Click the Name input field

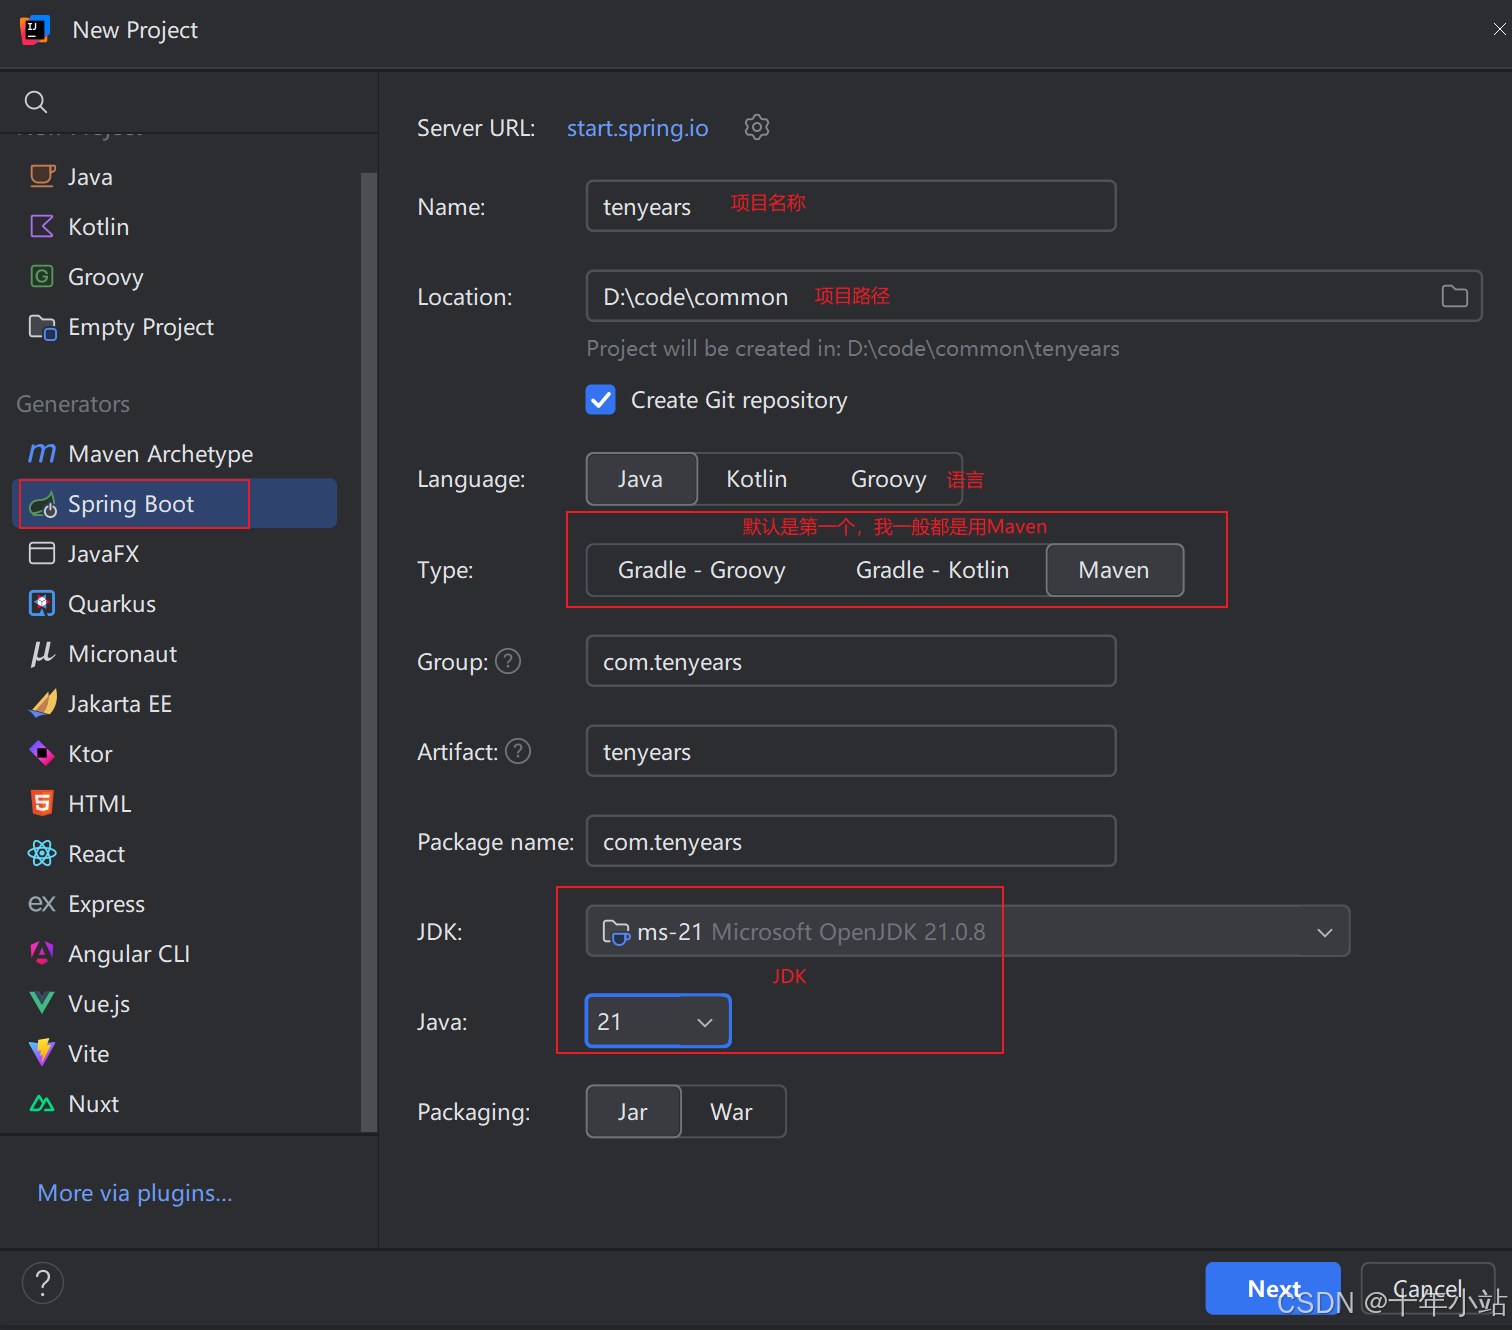pos(851,206)
